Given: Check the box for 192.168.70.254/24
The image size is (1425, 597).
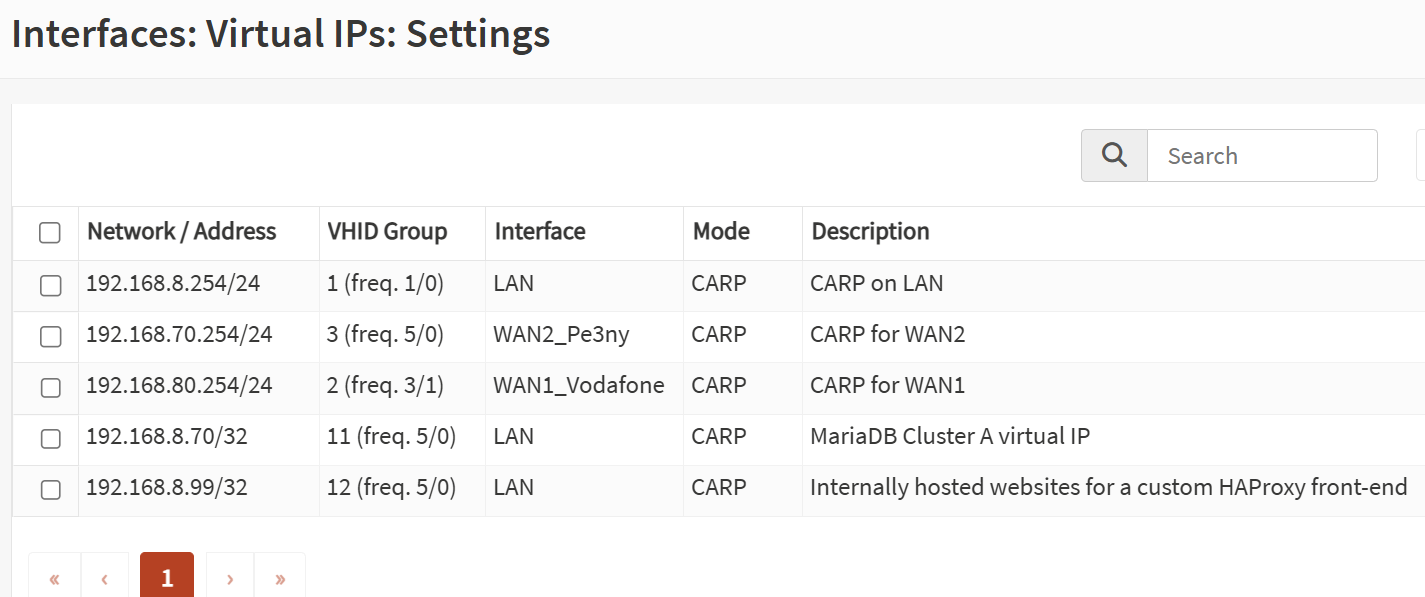Looking at the screenshot, I should [x=50, y=336].
